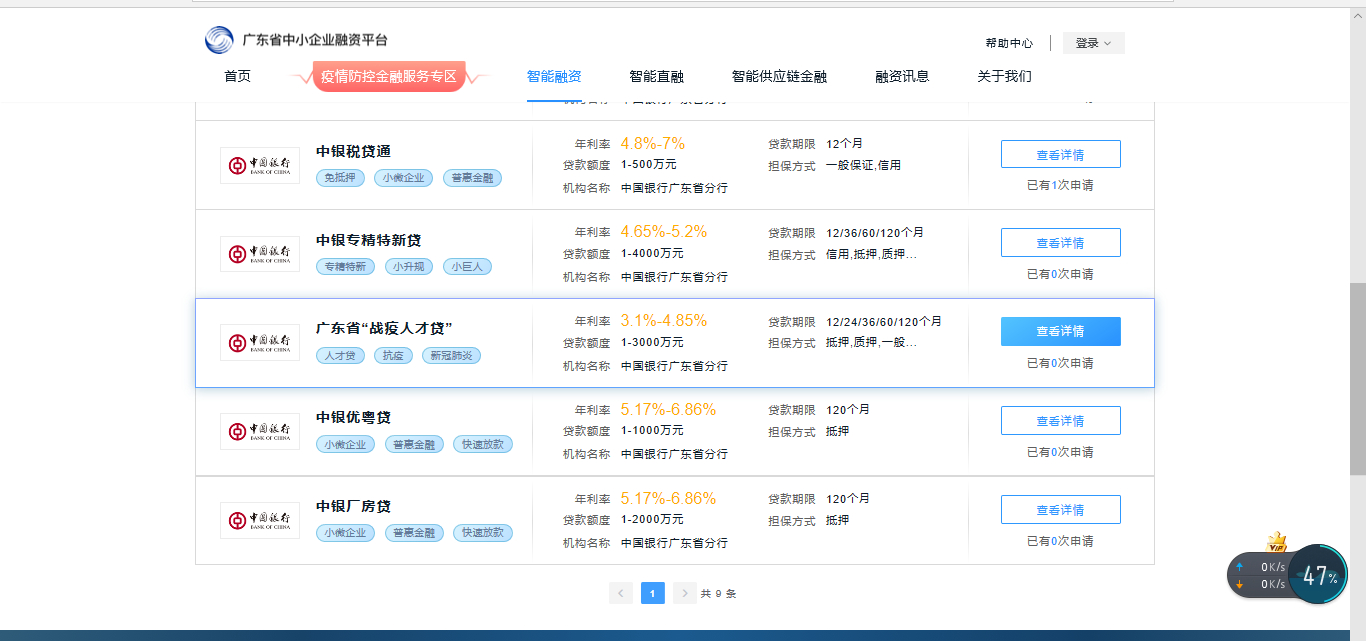The image size is (1366, 641).
Task: Open 广东省"战疫人才贷" product title
Action: [385, 328]
